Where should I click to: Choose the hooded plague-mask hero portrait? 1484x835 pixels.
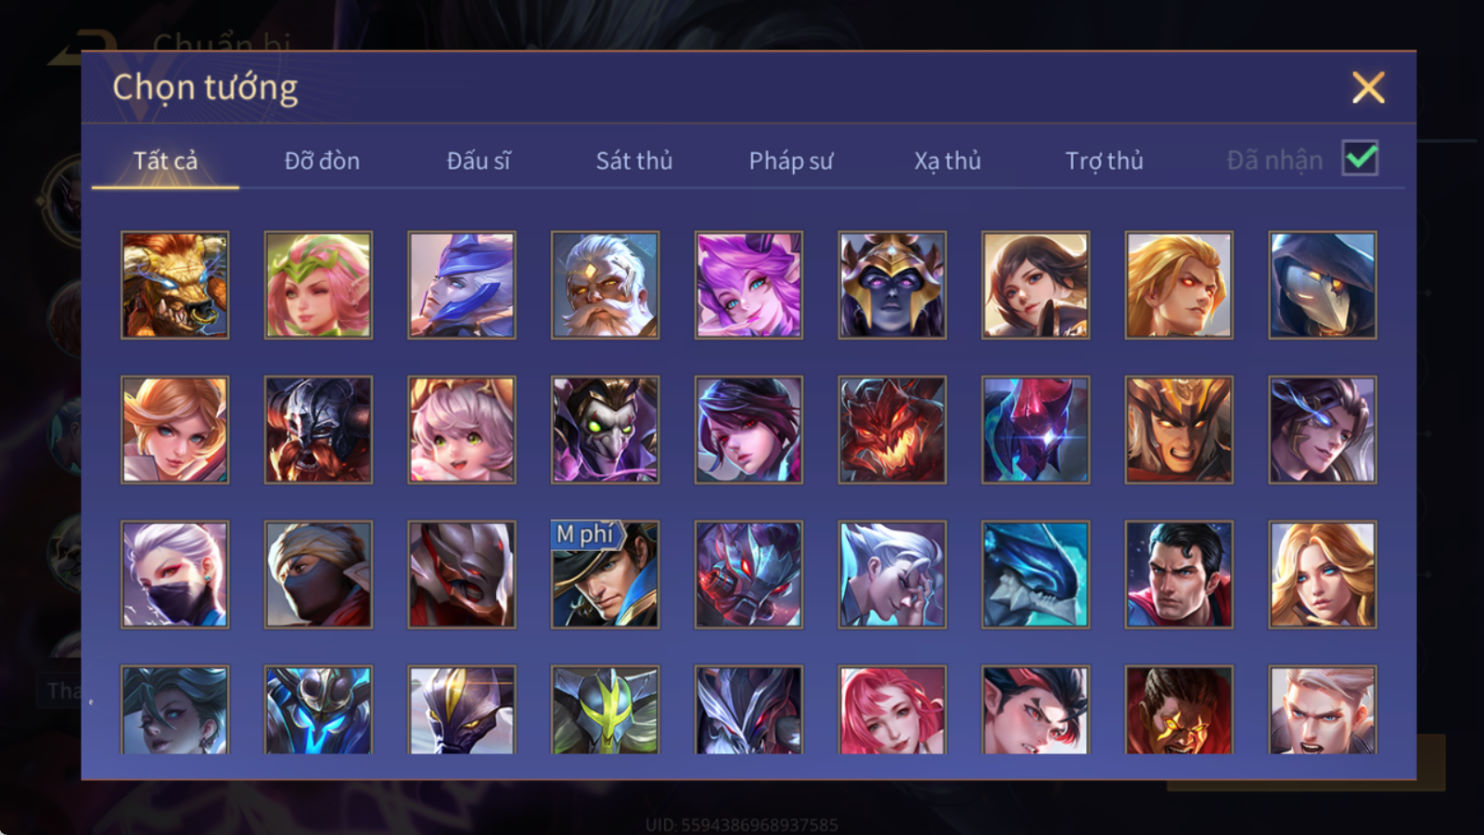point(1322,285)
